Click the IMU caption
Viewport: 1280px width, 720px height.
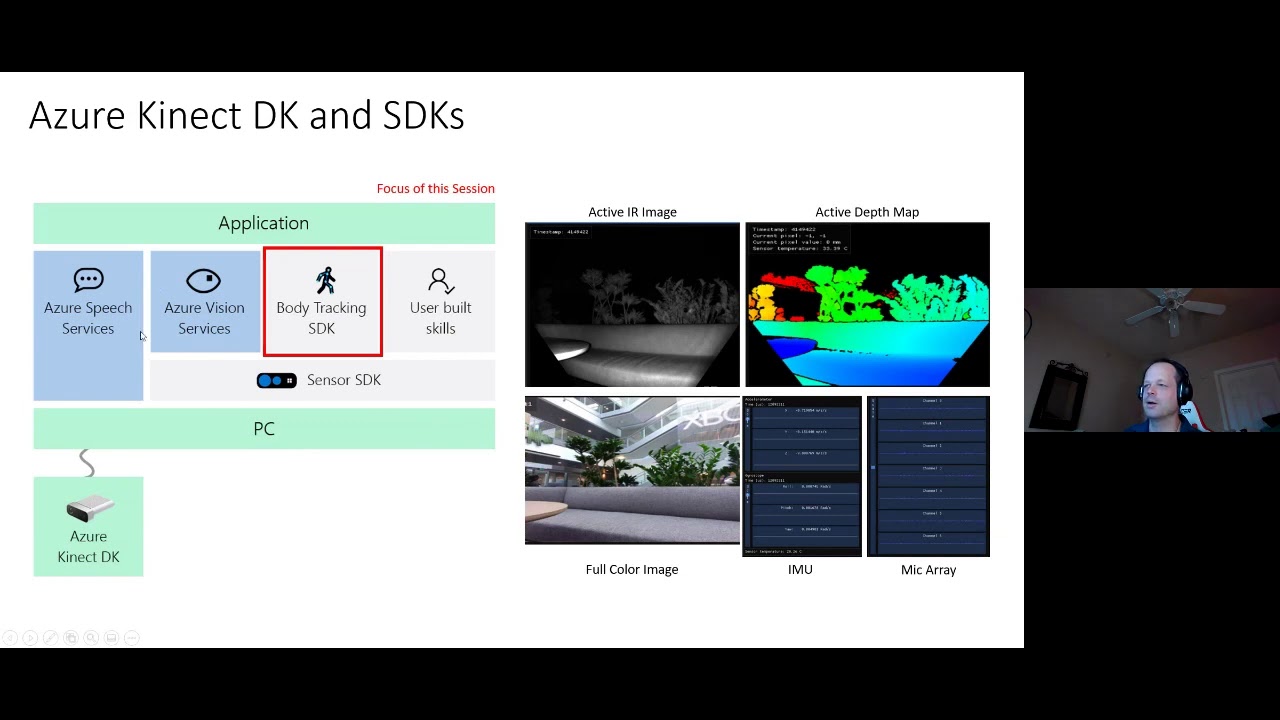pyautogui.click(x=800, y=570)
